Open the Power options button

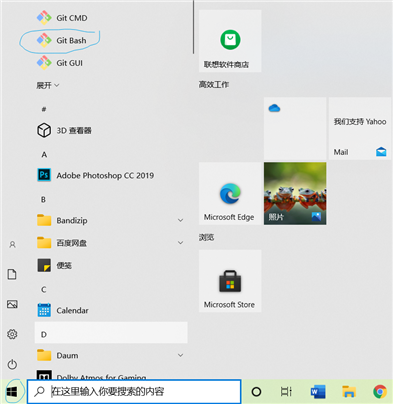pos(12,364)
